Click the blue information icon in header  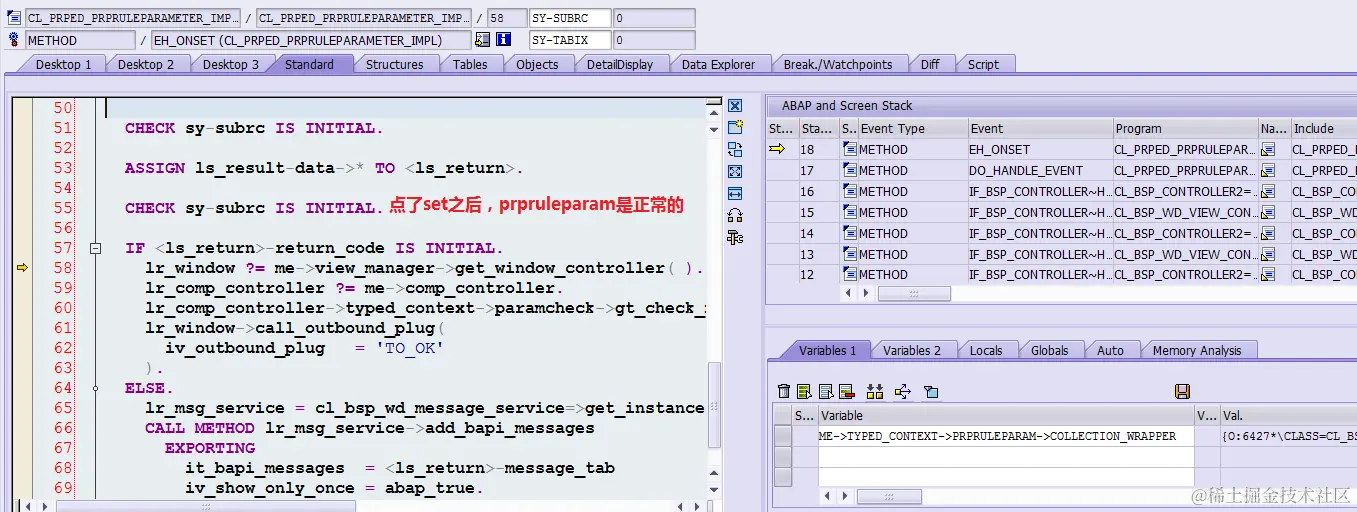pyautogui.click(x=504, y=40)
